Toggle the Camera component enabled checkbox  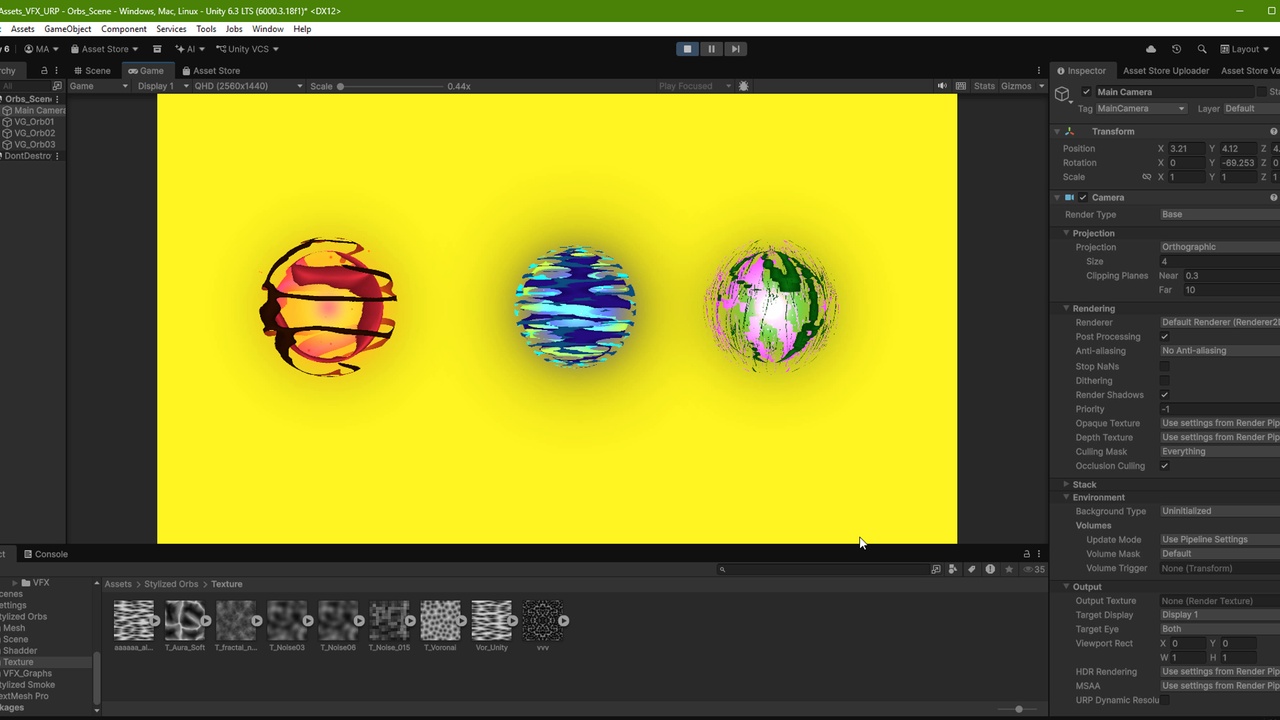click(1083, 198)
